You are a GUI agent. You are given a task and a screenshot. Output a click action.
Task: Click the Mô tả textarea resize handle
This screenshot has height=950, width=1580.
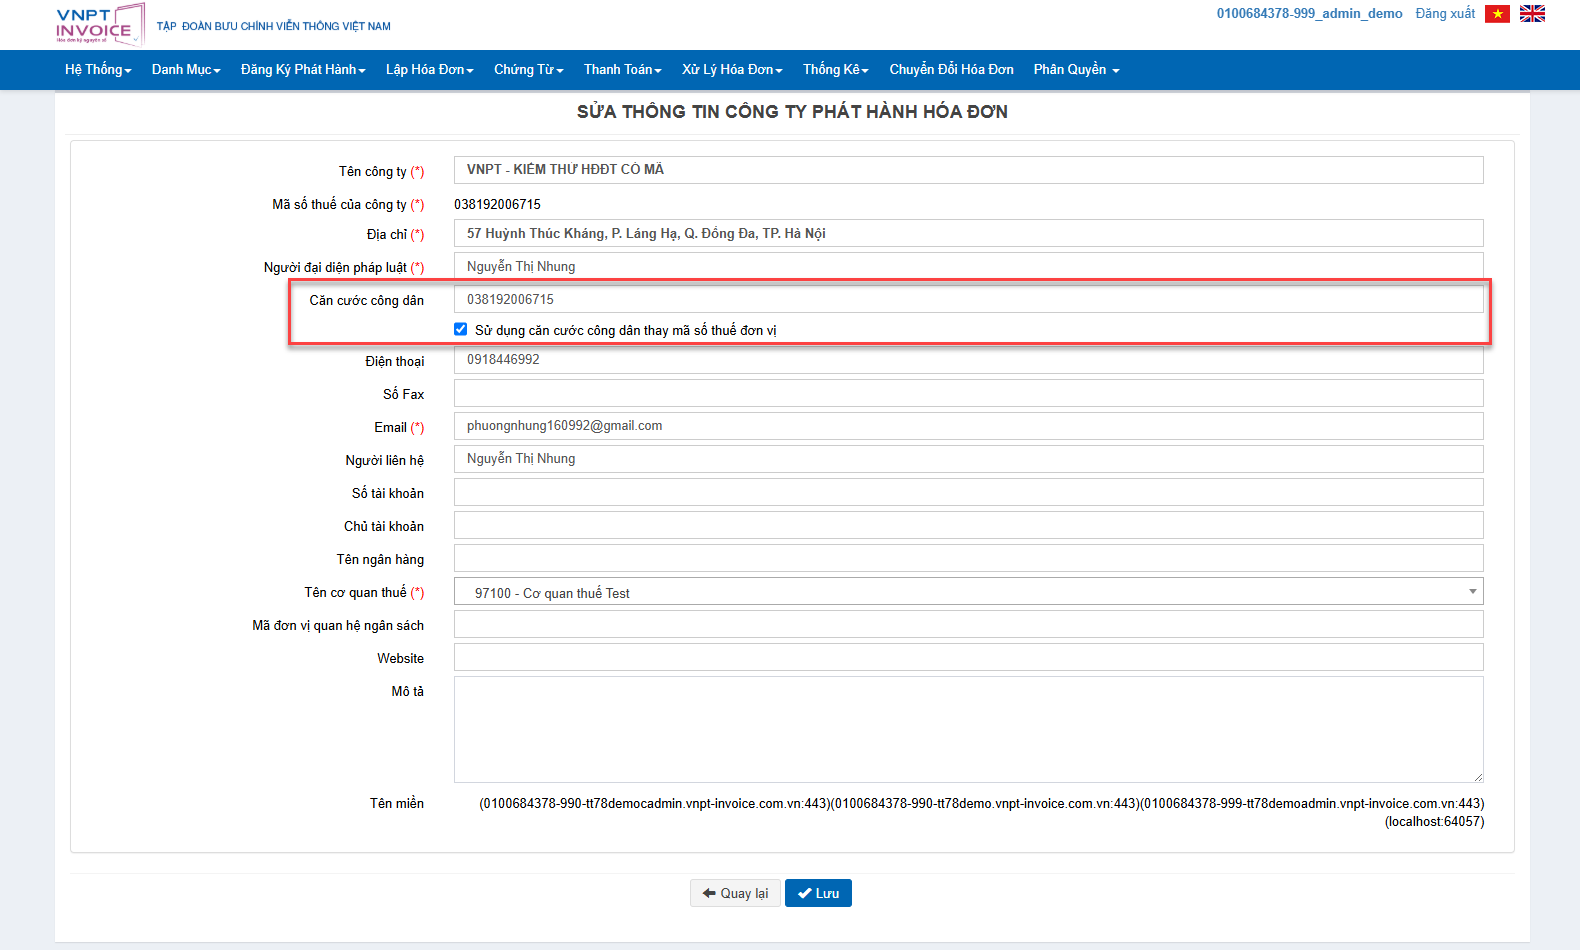tap(1477, 776)
